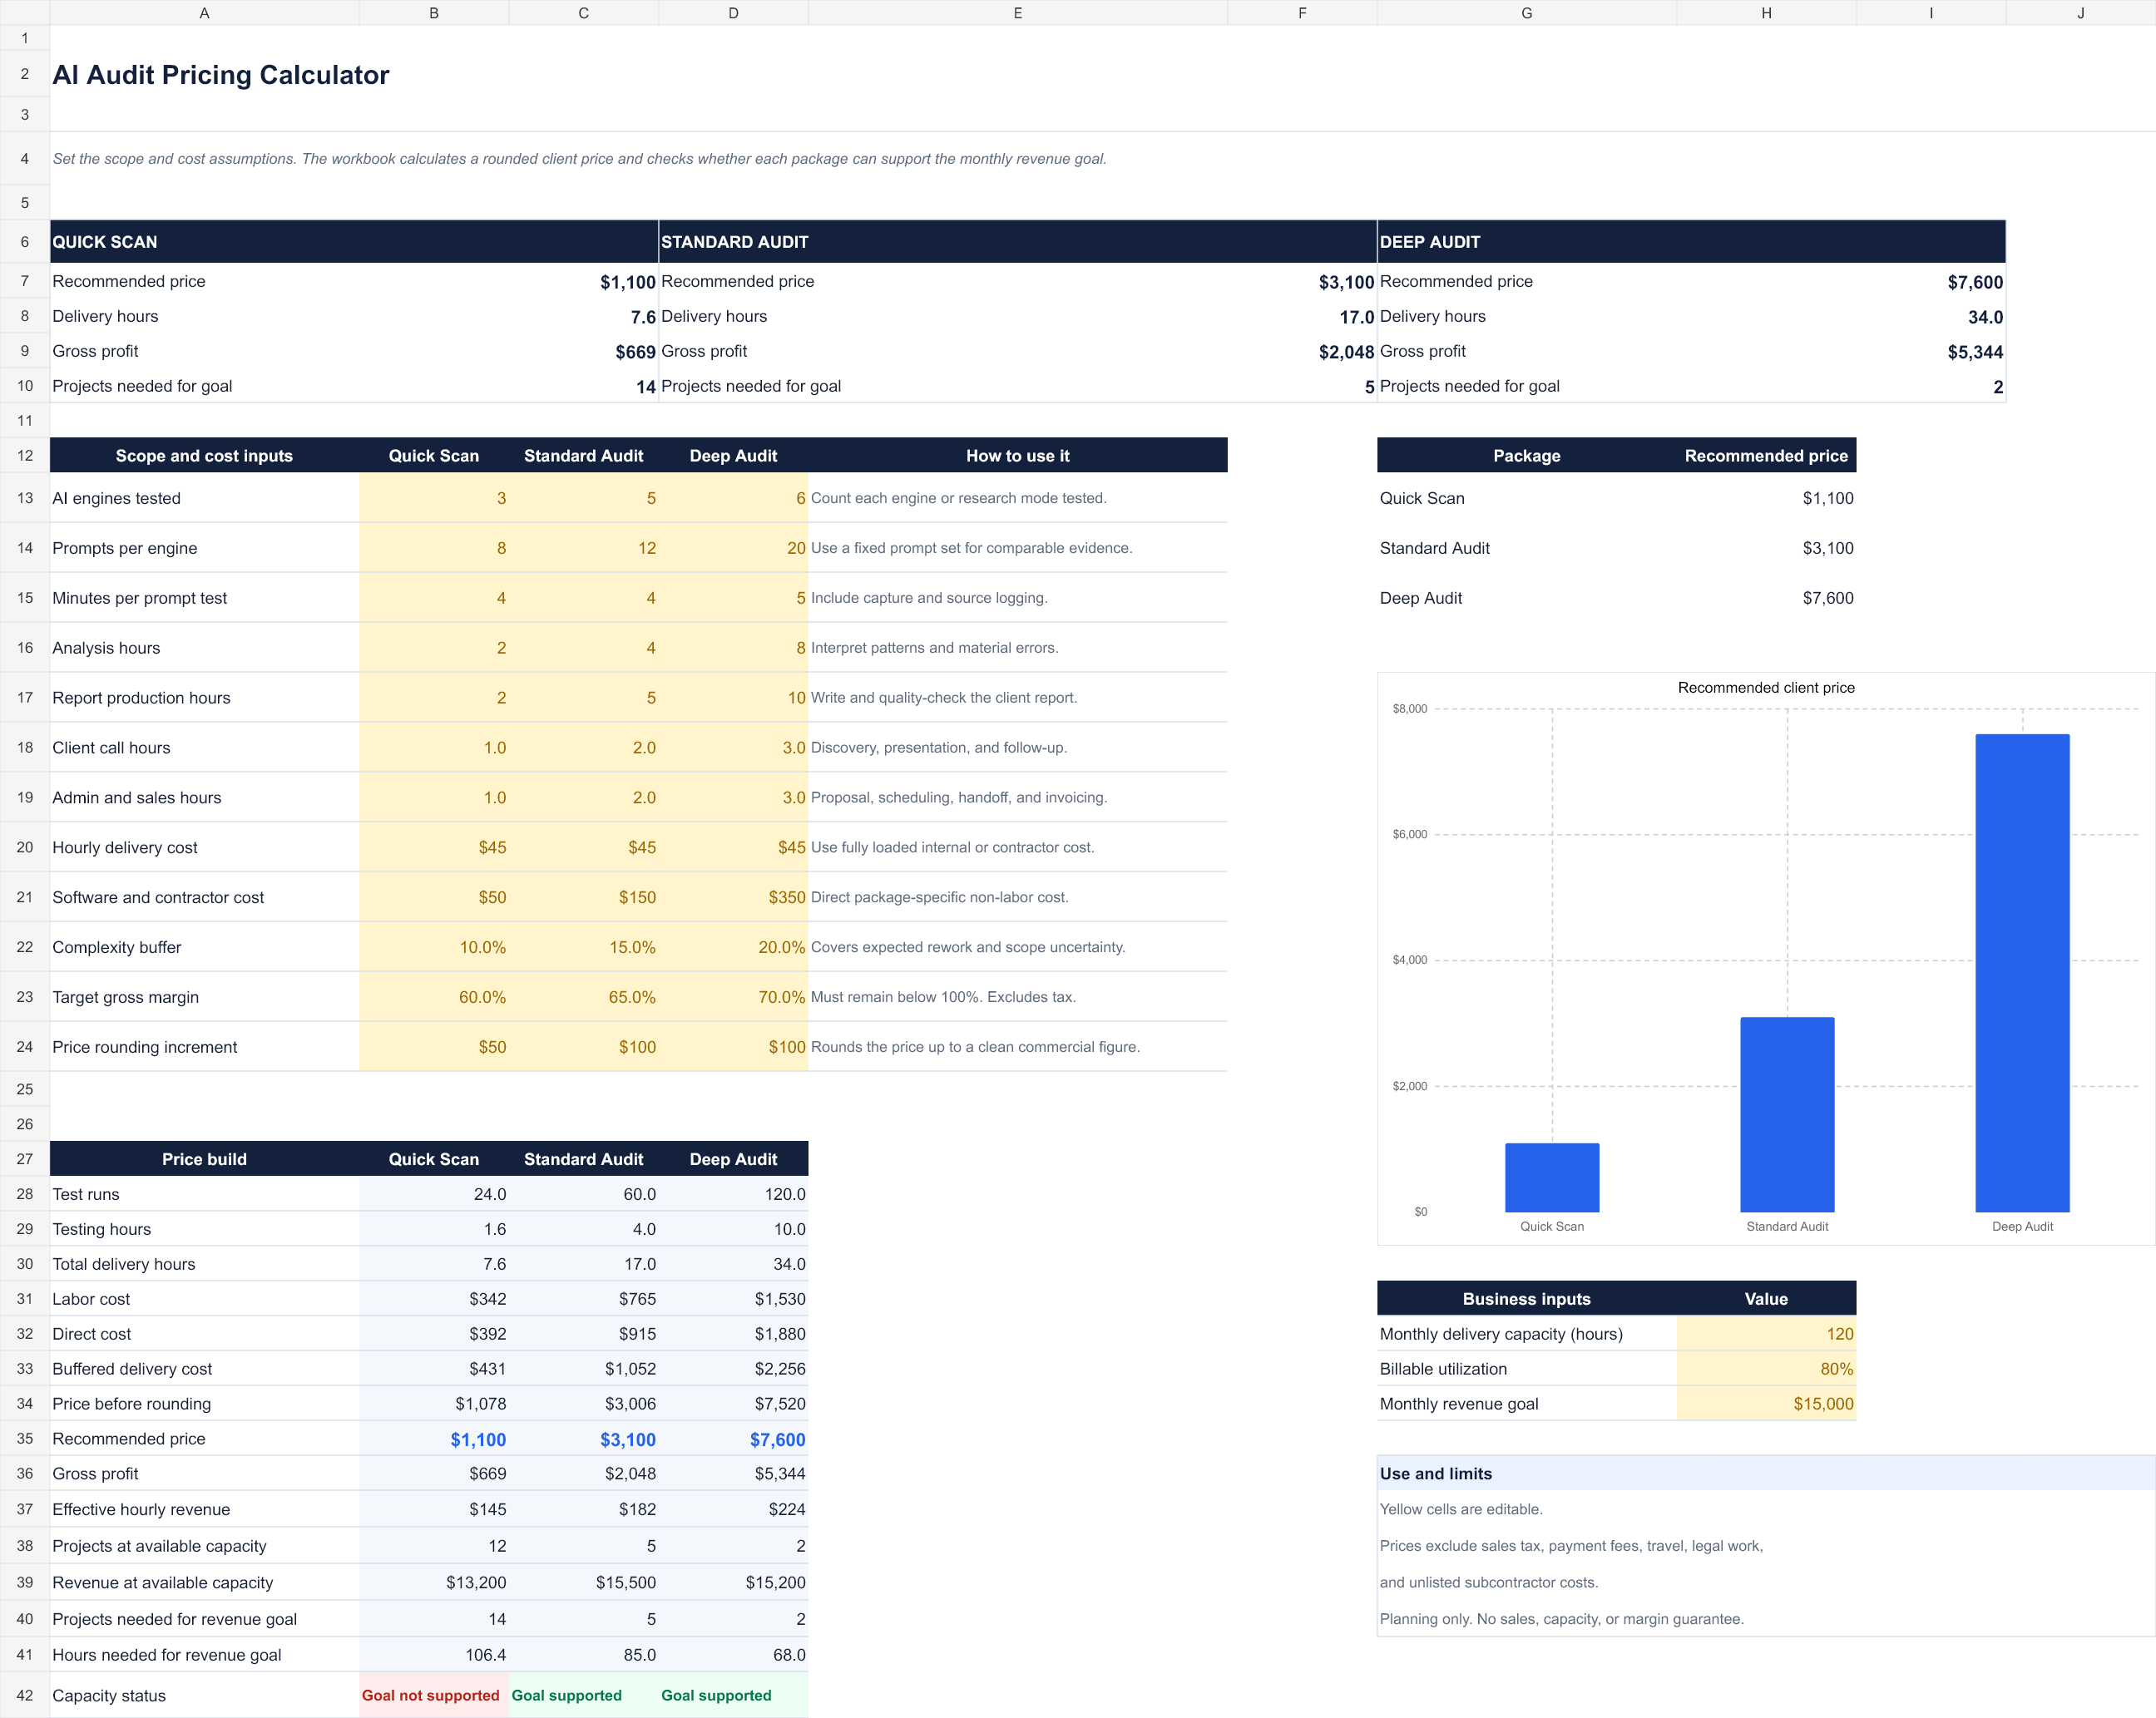
Task: Click the QUICK SCAN section header
Action: click(354, 242)
